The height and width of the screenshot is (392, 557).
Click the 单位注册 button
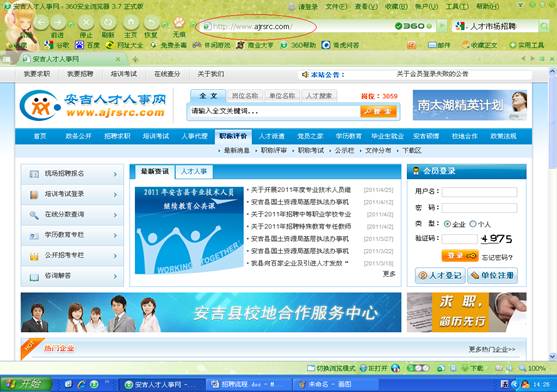point(492,276)
